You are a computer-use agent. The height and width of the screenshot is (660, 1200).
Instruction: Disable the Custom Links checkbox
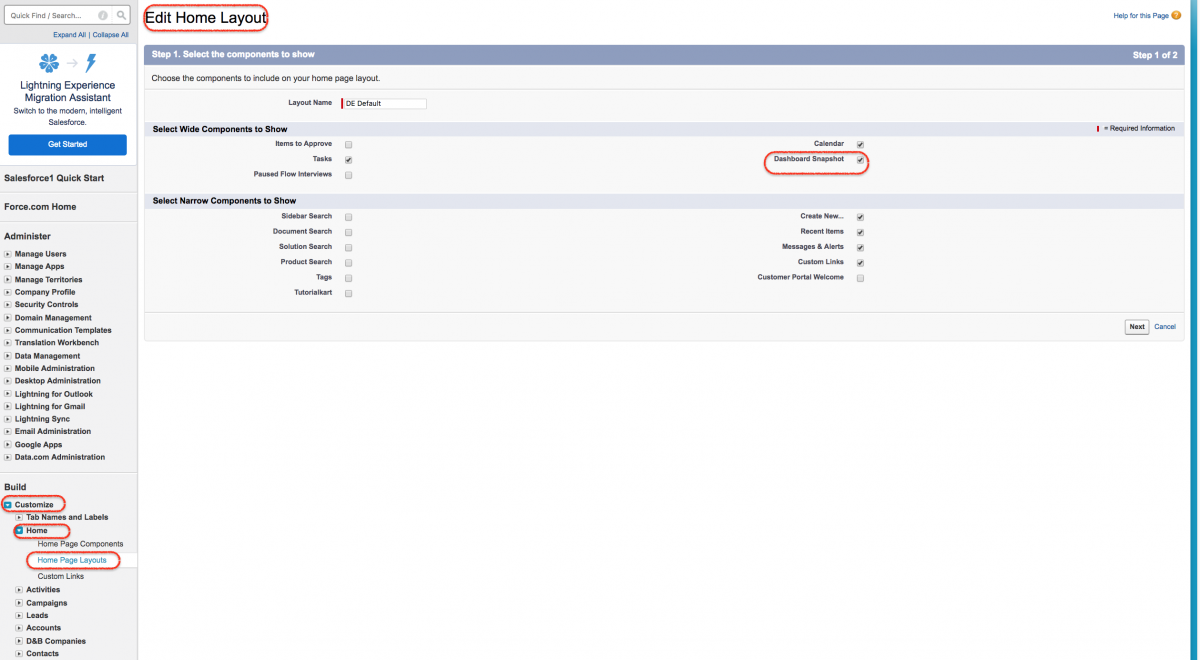860,262
